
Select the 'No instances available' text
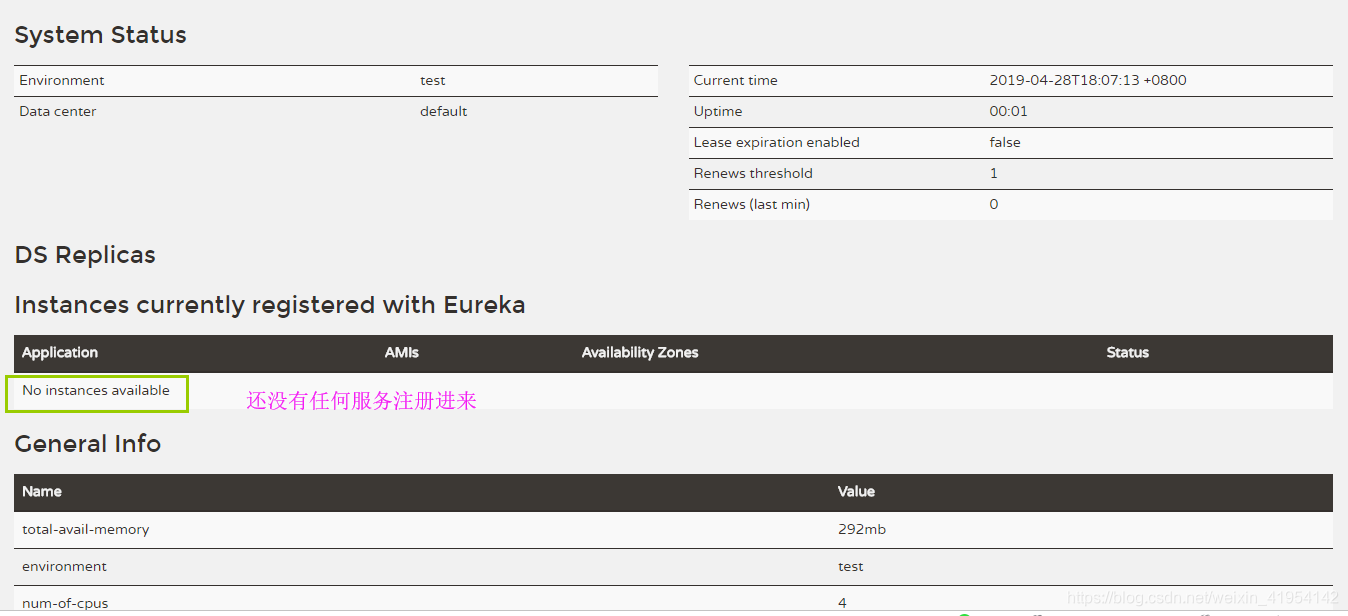[96, 391]
